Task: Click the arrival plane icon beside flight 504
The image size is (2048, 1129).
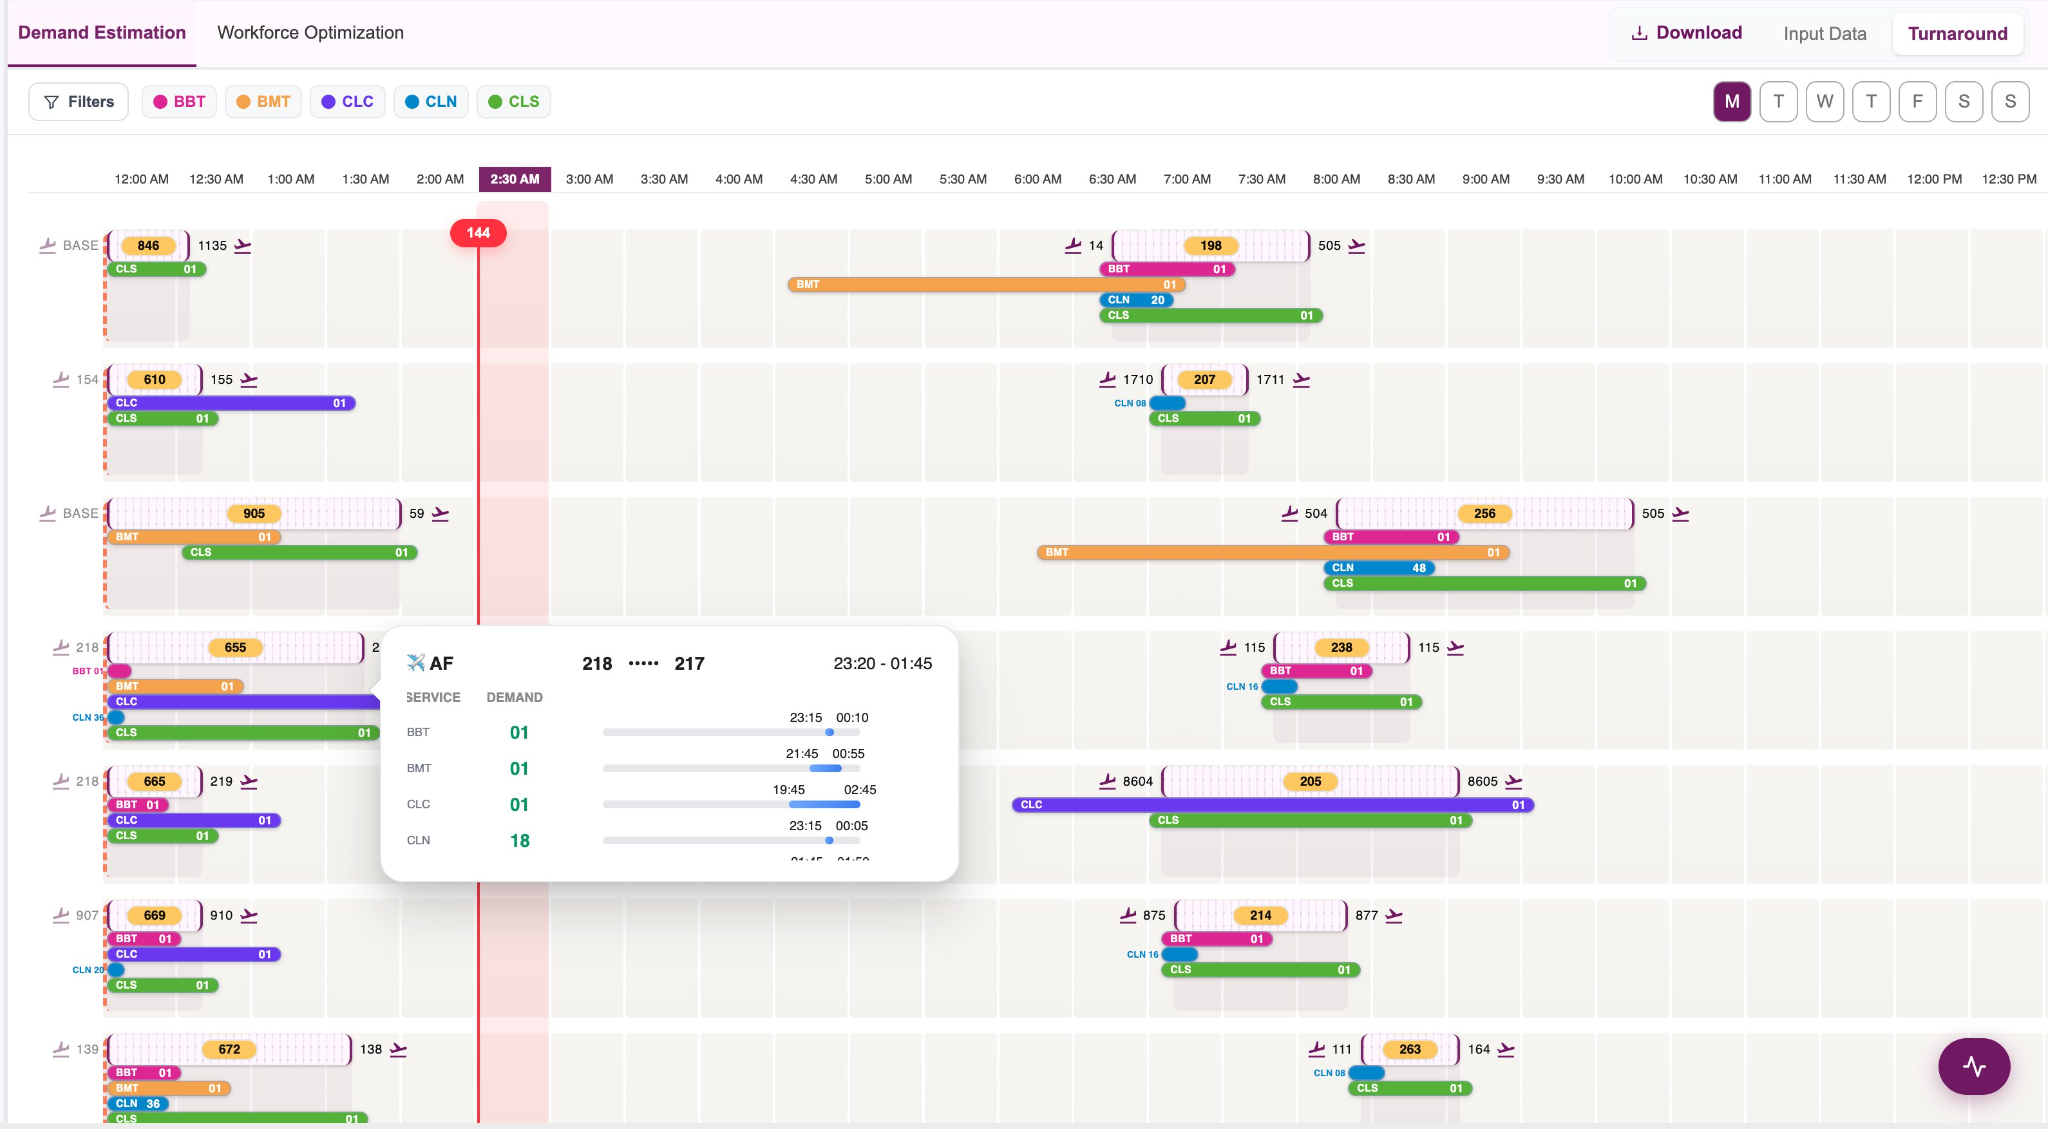Action: coord(1289,514)
